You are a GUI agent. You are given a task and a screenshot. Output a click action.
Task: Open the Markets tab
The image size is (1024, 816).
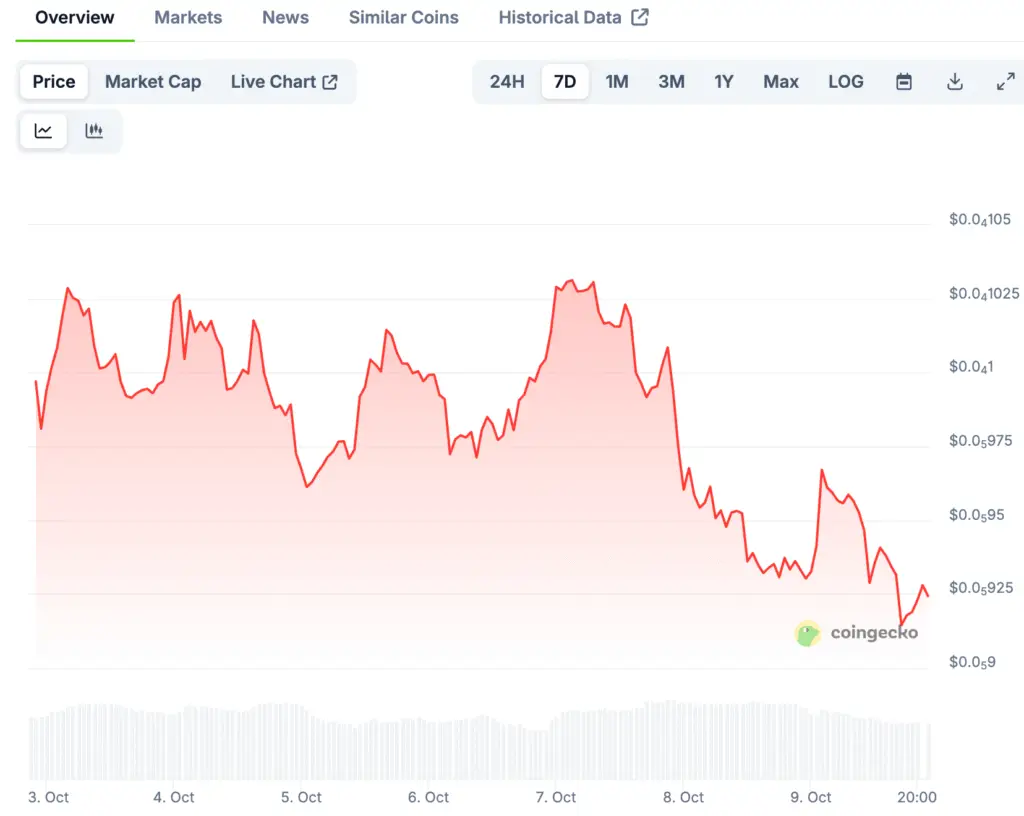click(x=188, y=18)
